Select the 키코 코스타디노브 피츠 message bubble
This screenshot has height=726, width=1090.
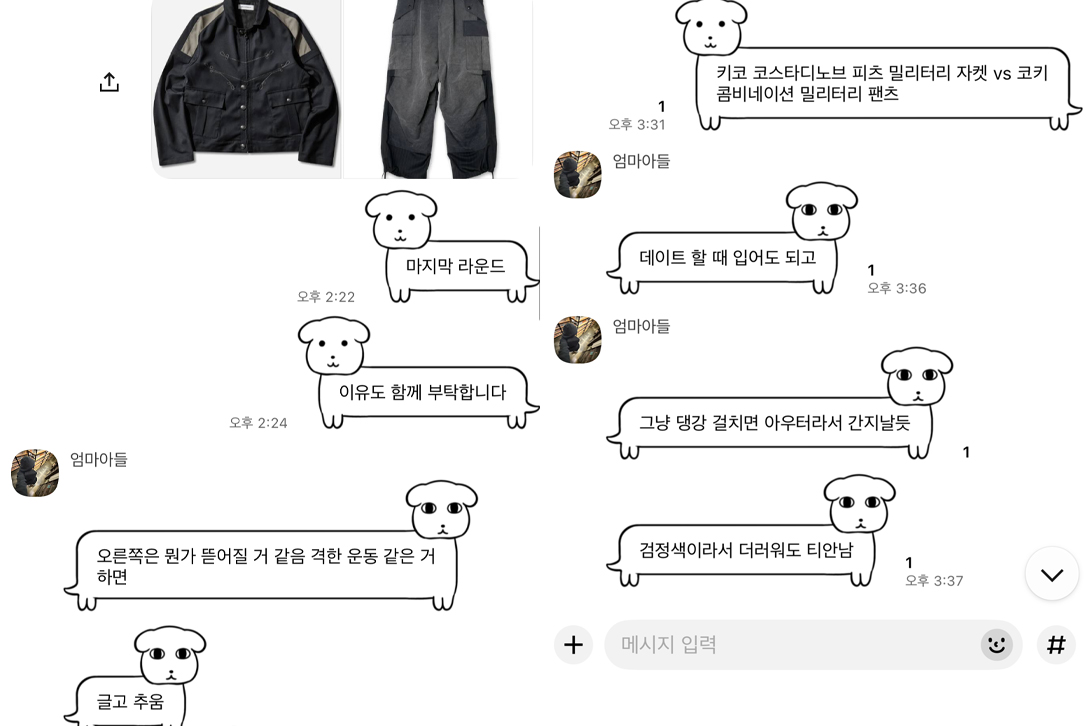tap(883, 85)
